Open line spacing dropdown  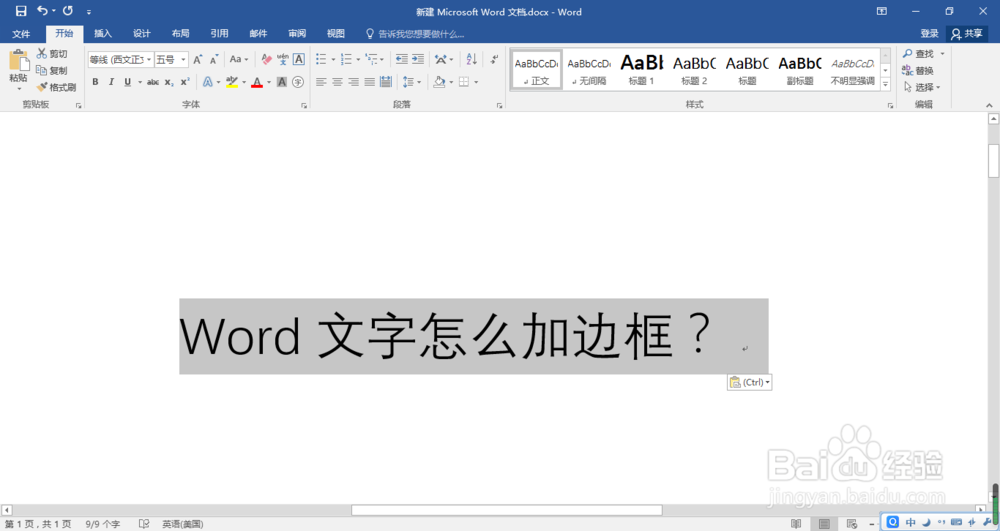411,82
